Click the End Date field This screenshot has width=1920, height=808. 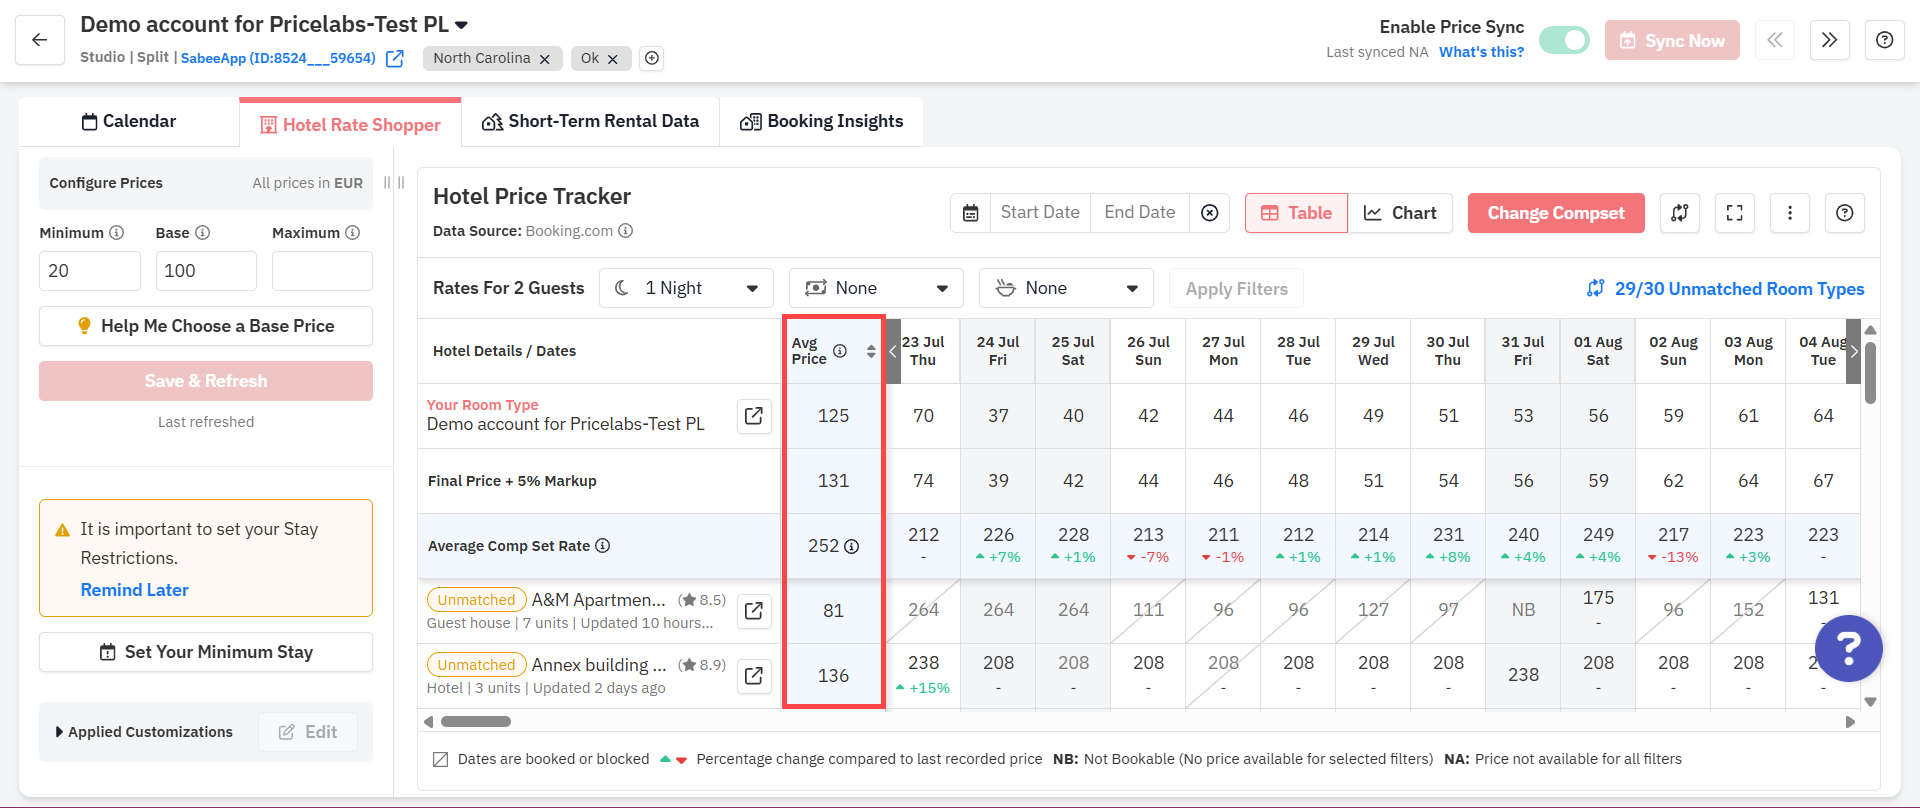[1140, 213]
